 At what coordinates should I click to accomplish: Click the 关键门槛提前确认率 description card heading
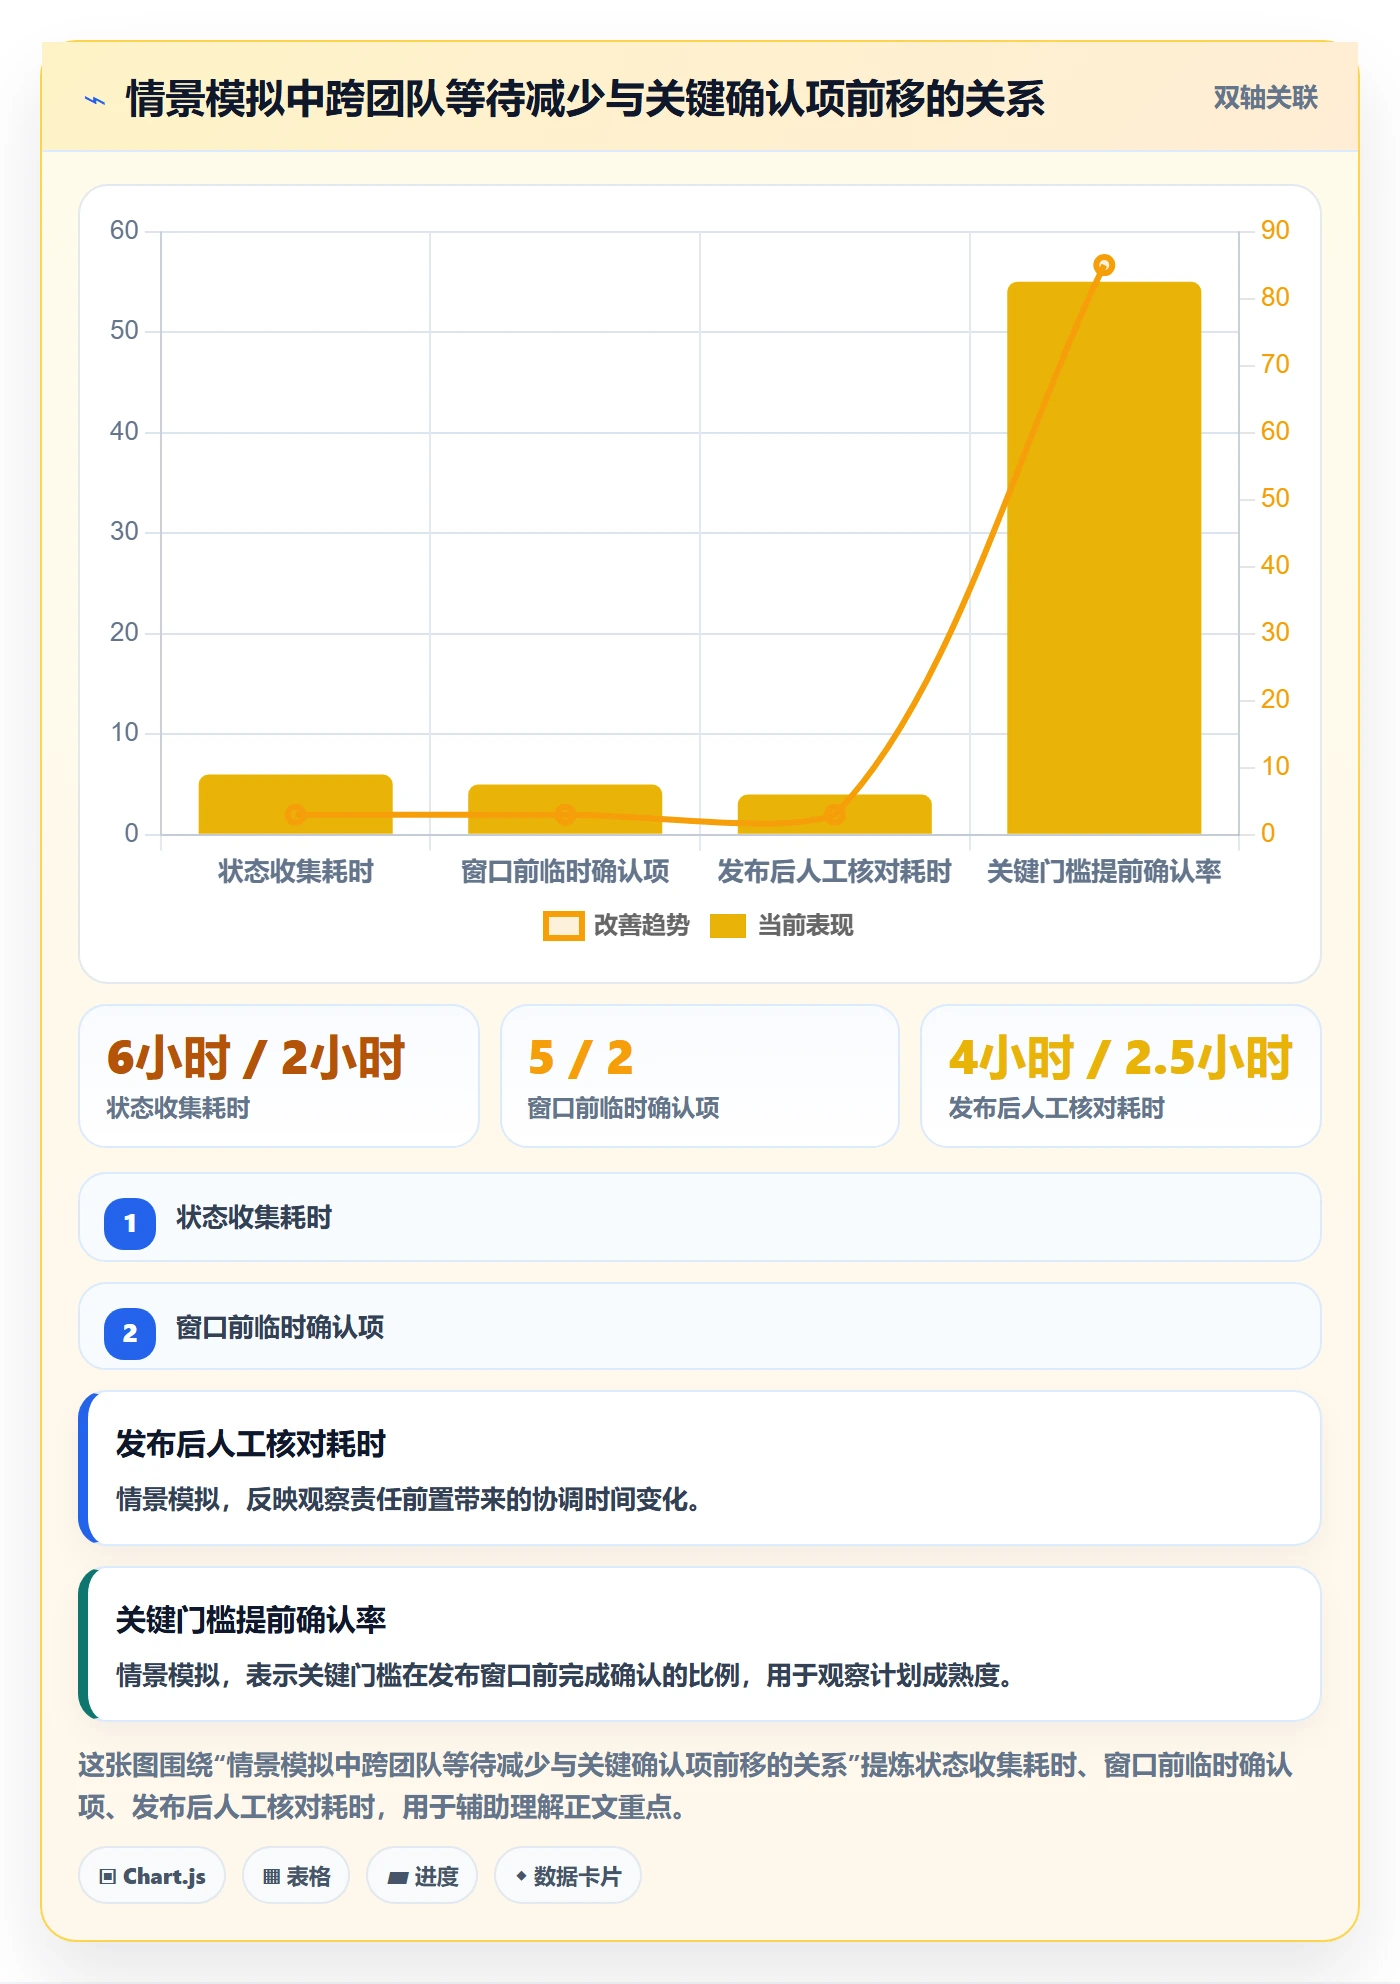point(251,1621)
